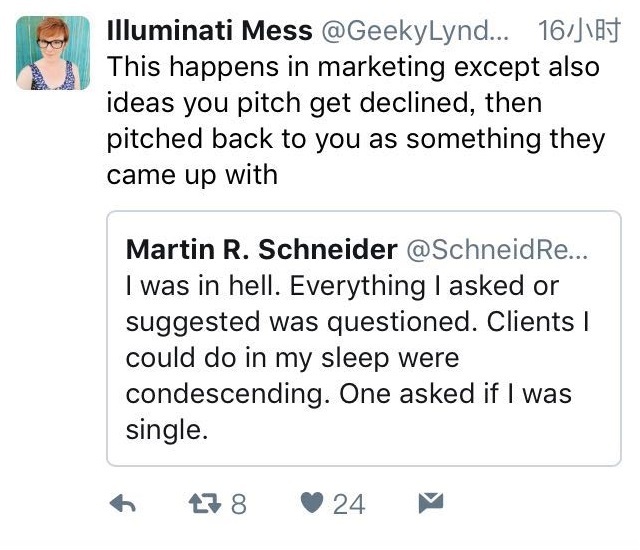Open the Illuminati Mess display name
Viewport: 640px width, 550px height.
(208, 33)
